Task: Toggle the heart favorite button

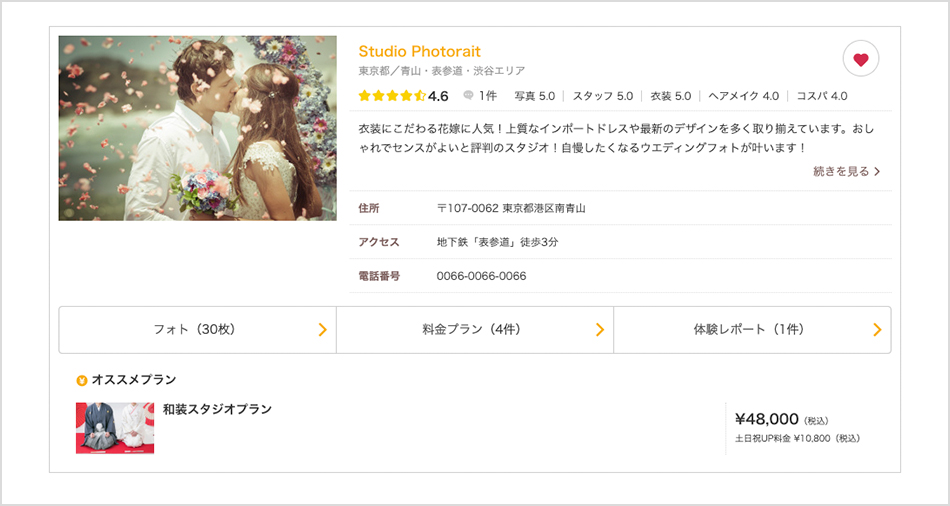Action: click(x=860, y=59)
